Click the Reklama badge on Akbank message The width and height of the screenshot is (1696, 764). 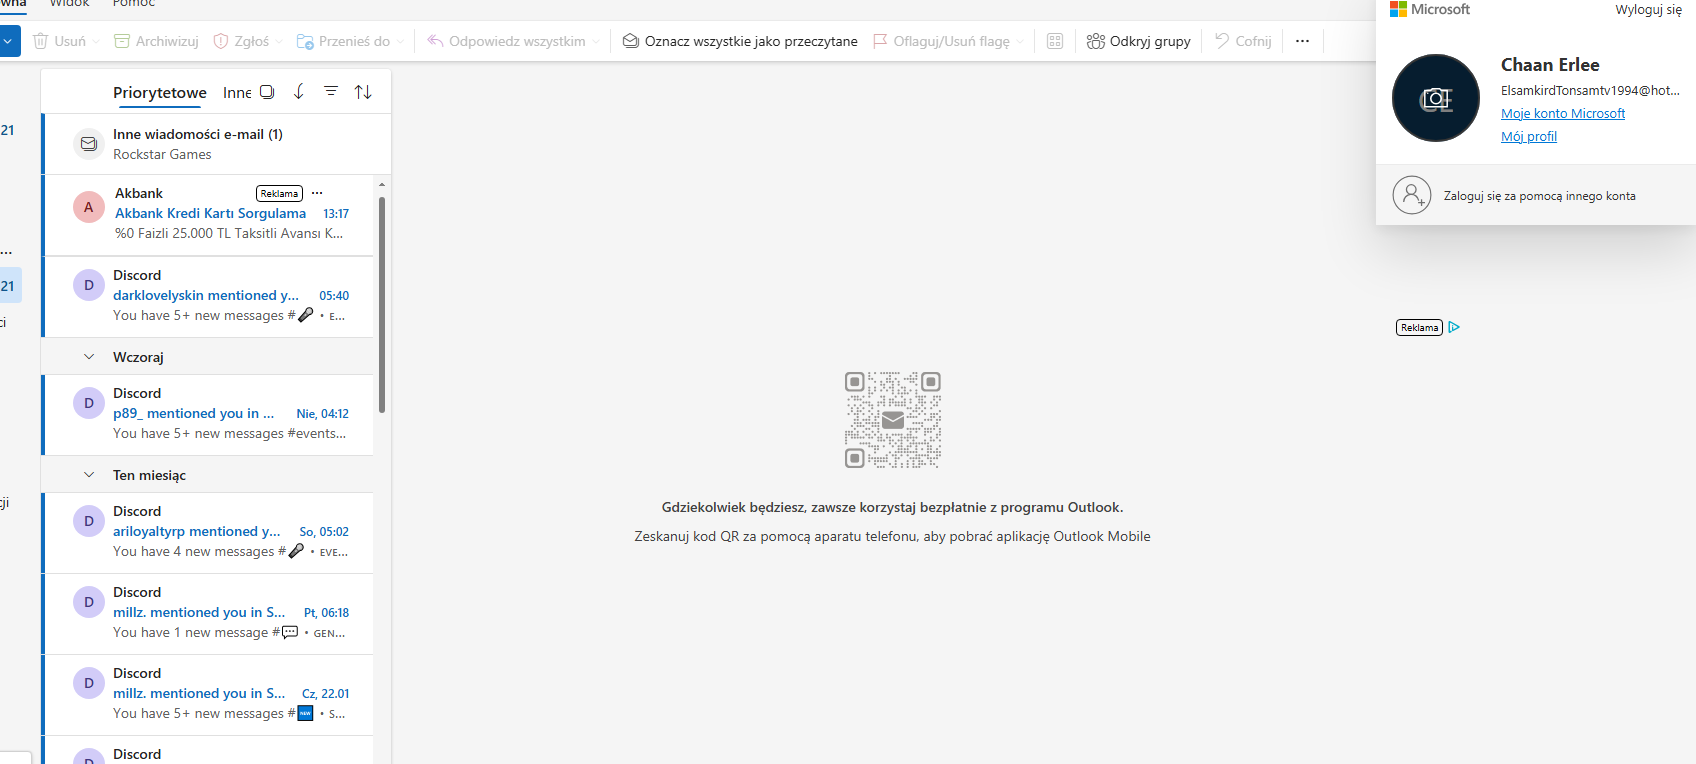pos(279,193)
